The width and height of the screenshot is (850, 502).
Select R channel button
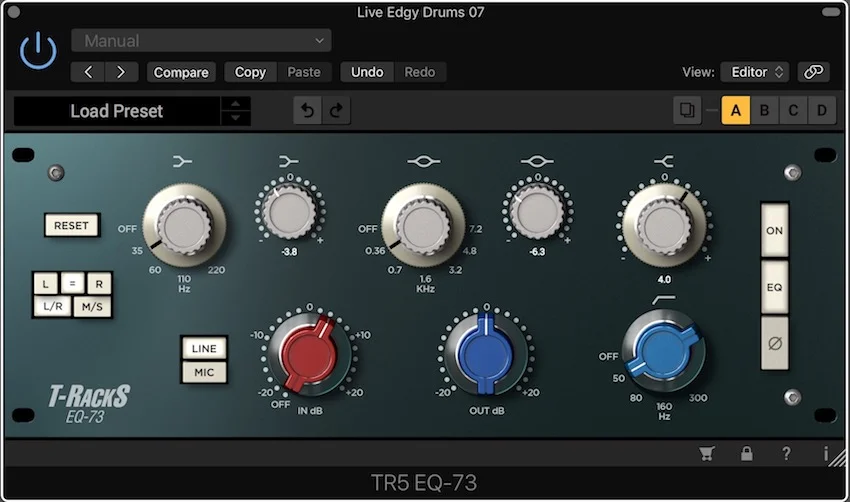point(99,284)
